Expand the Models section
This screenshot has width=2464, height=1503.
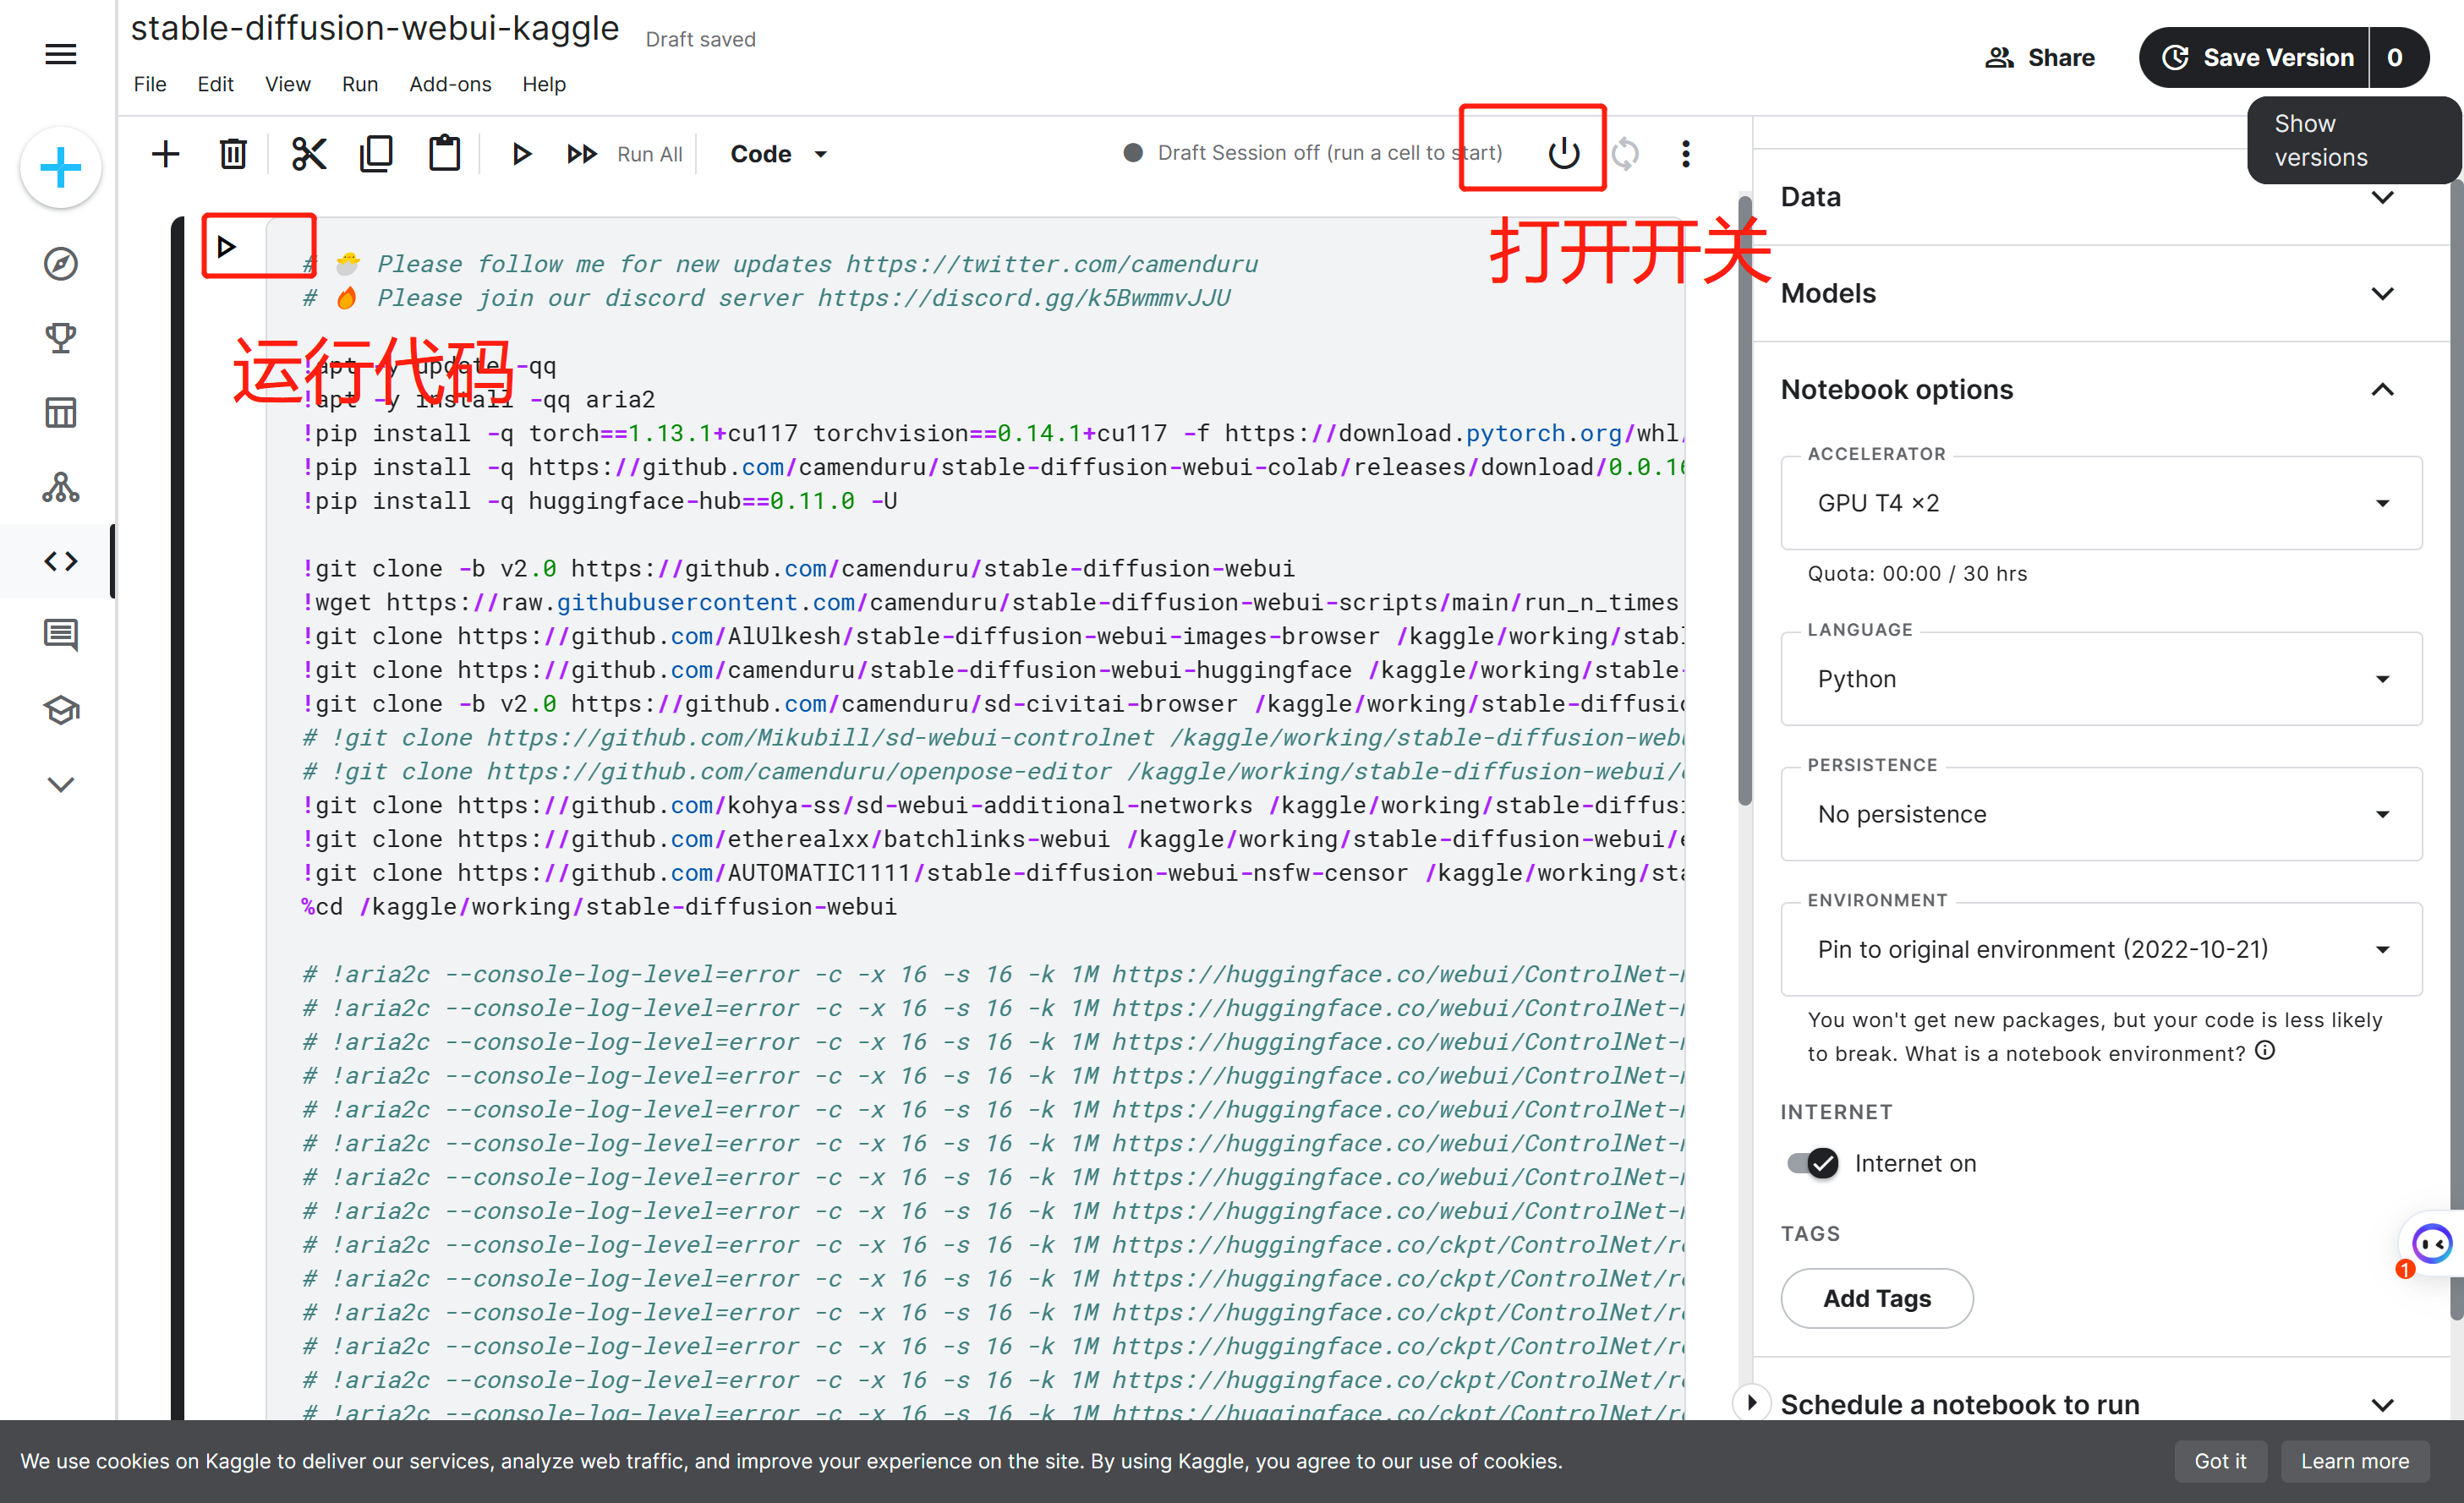tap(2100, 293)
